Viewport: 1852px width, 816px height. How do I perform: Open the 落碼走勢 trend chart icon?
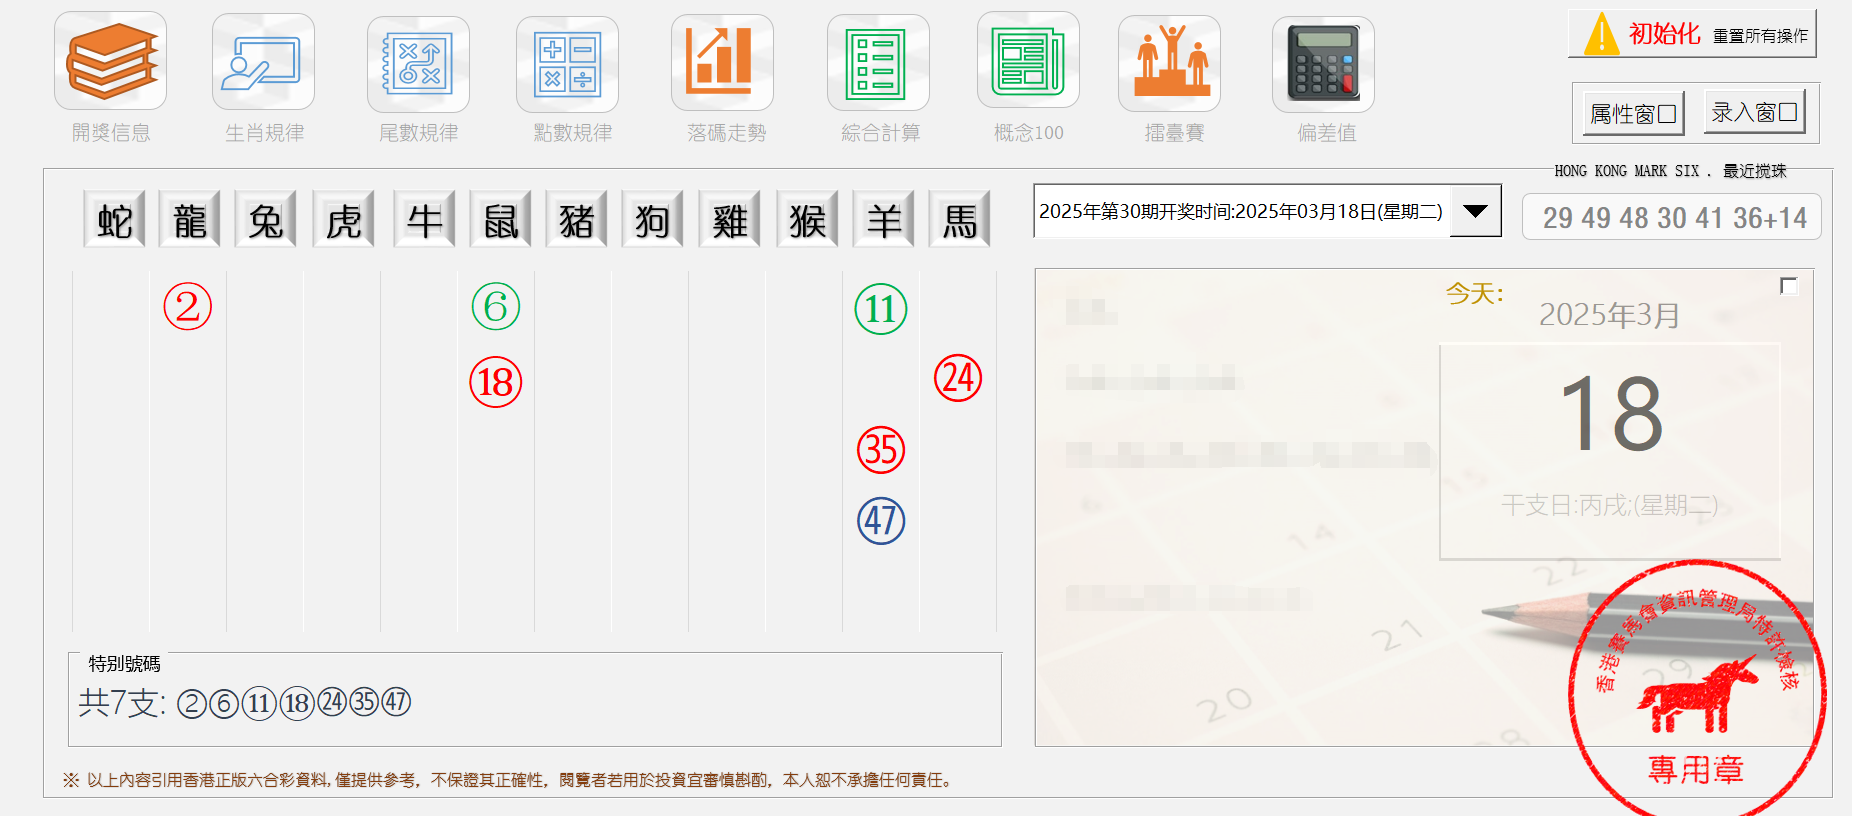point(722,62)
